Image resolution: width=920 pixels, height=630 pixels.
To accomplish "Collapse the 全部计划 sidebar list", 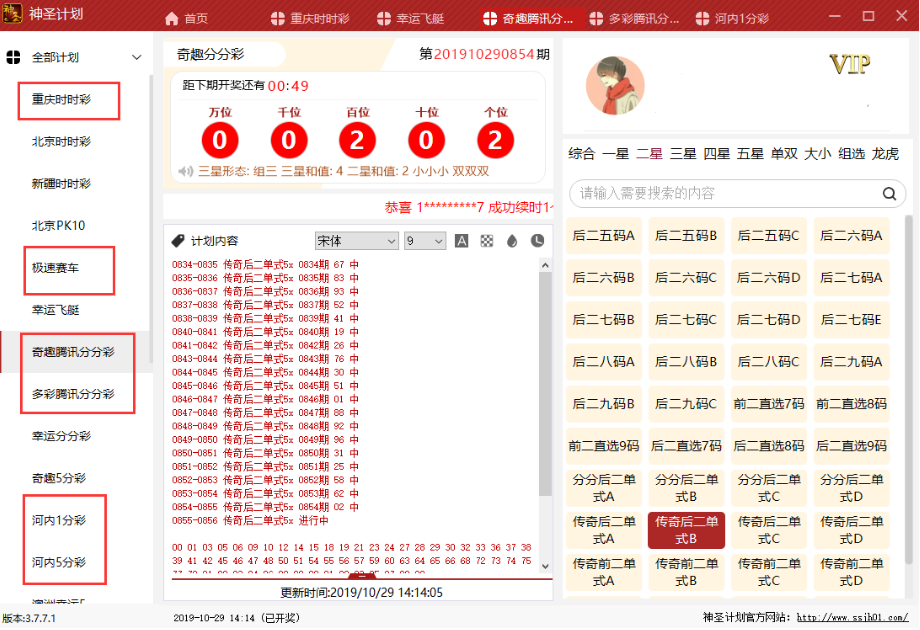I will 136,58.
